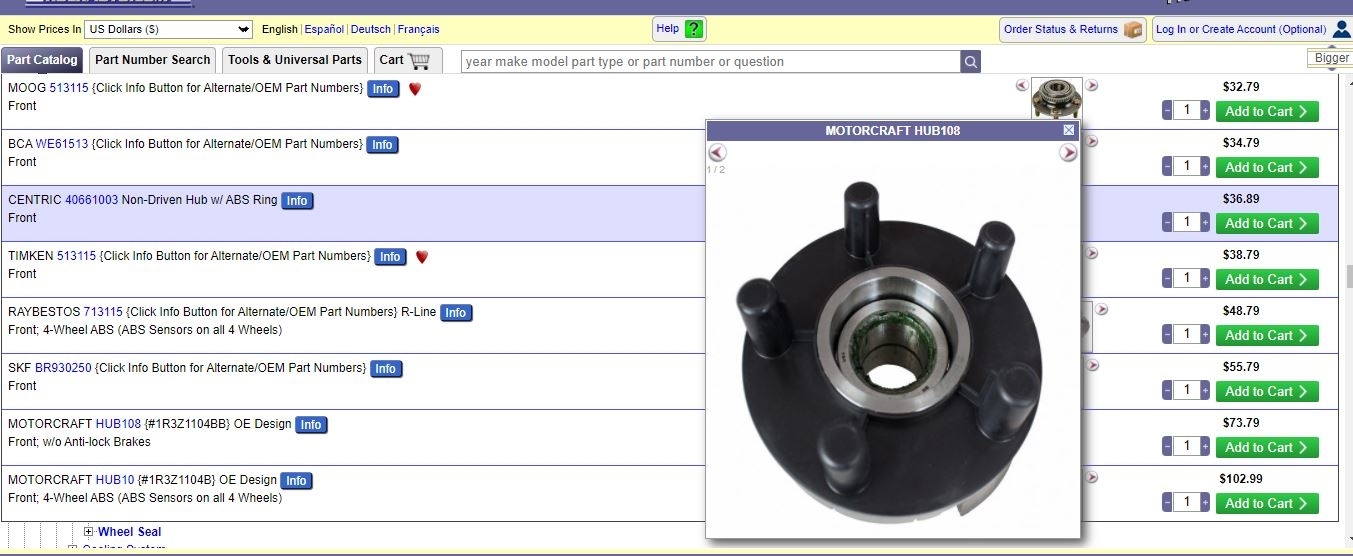The width and height of the screenshot is (1353, 556).
Task: Click the page vertical scrollbar thumb
Action: [x=1348, y=276]
